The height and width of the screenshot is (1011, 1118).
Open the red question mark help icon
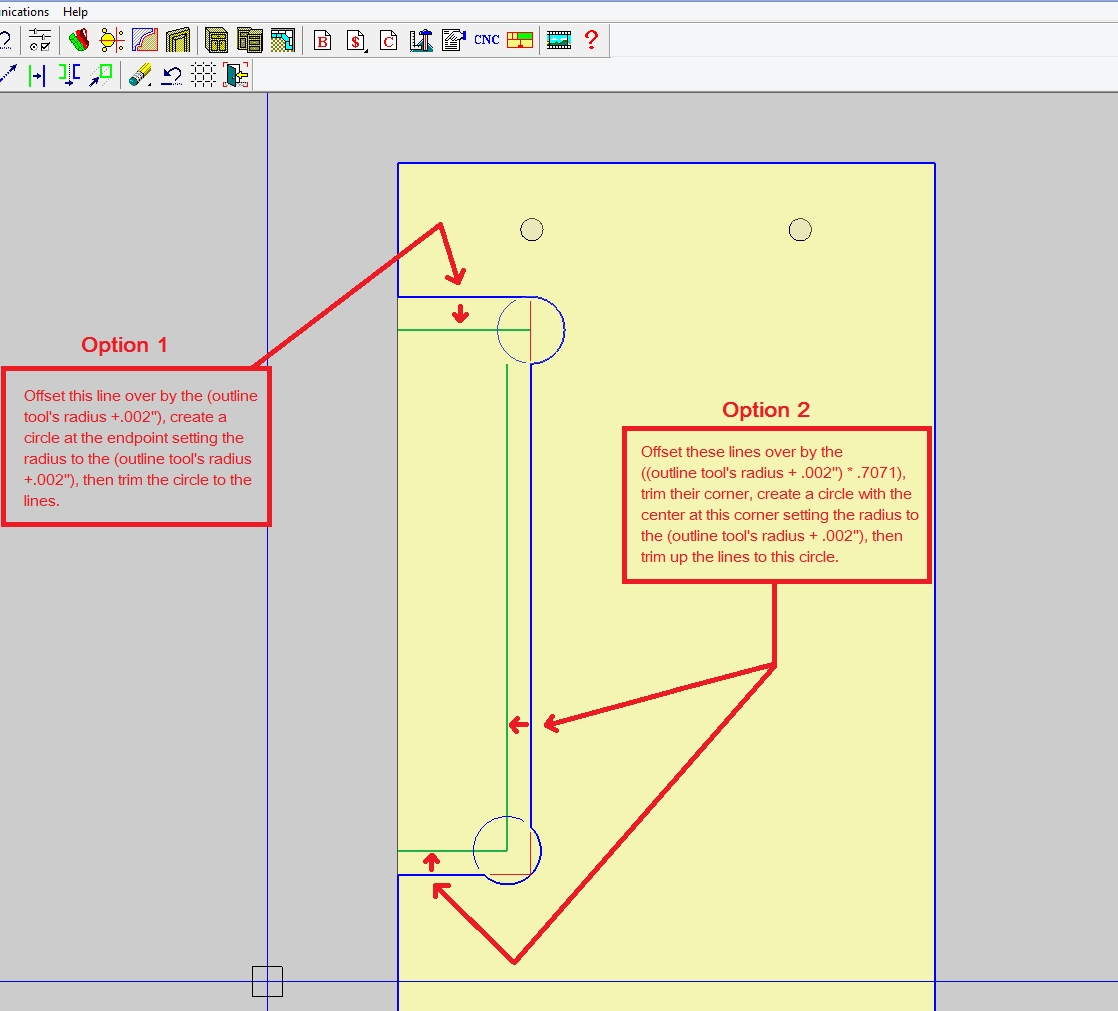[x=591, y=40]
